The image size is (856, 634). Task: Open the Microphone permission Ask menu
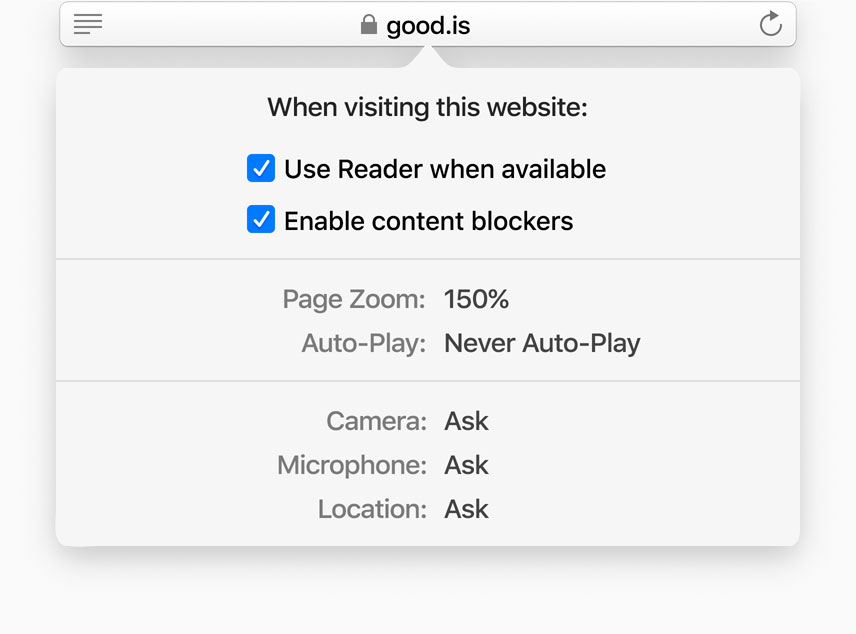pyautogui.click(x=466, y=465)
